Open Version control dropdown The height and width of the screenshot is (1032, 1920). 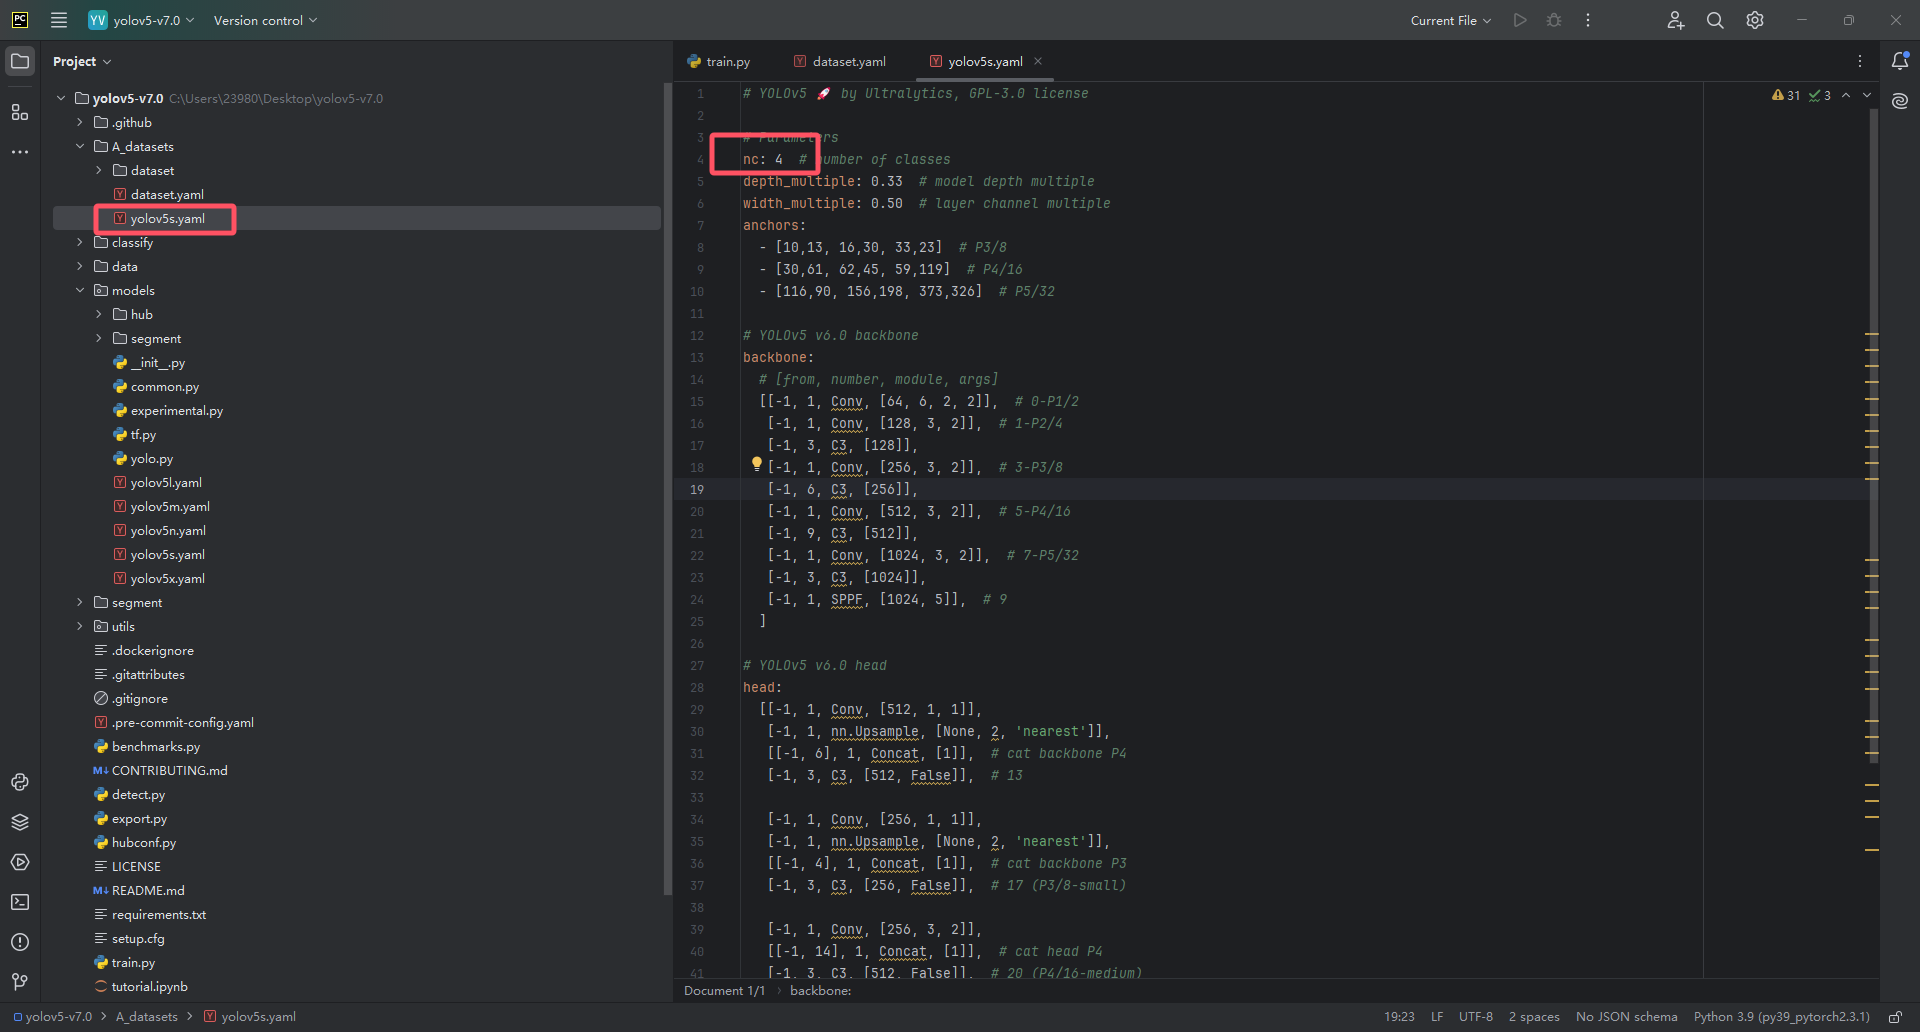tap(265, 20)
